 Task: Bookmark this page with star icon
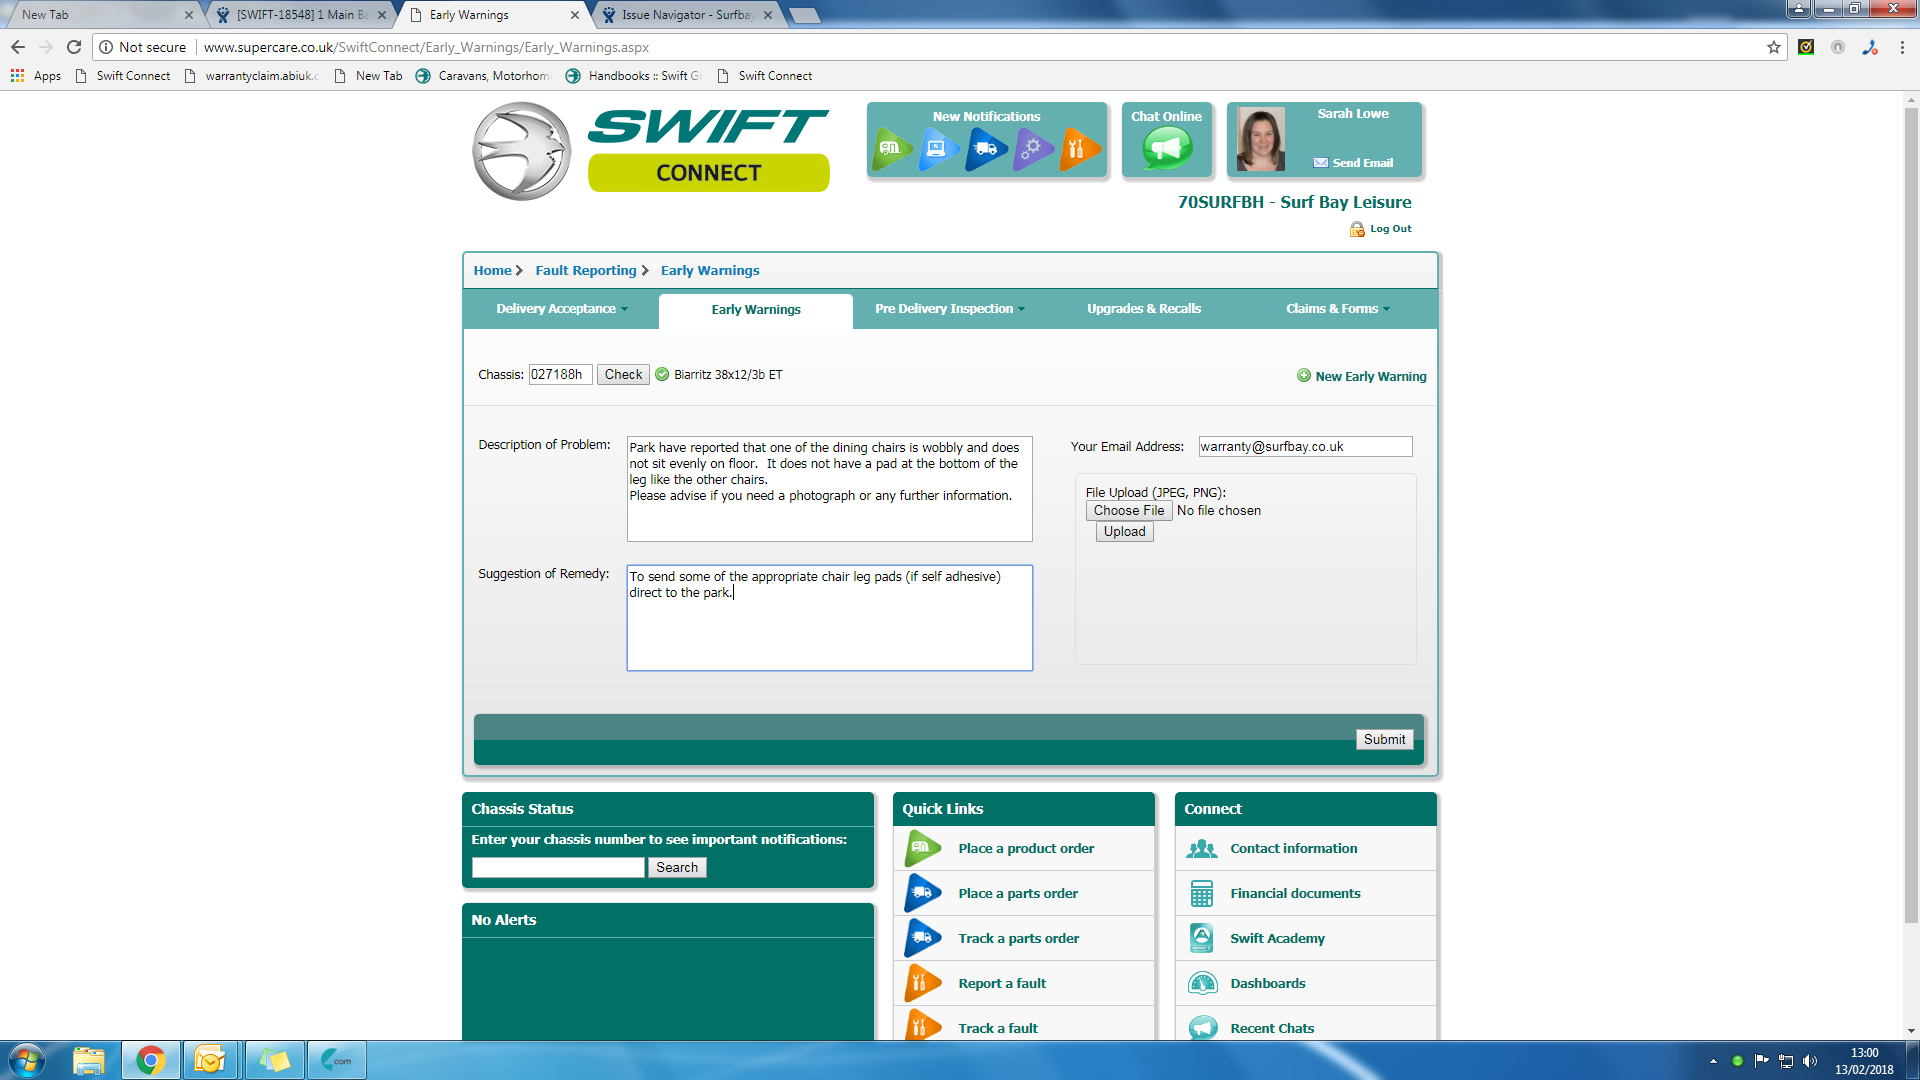coord(1774,47)
